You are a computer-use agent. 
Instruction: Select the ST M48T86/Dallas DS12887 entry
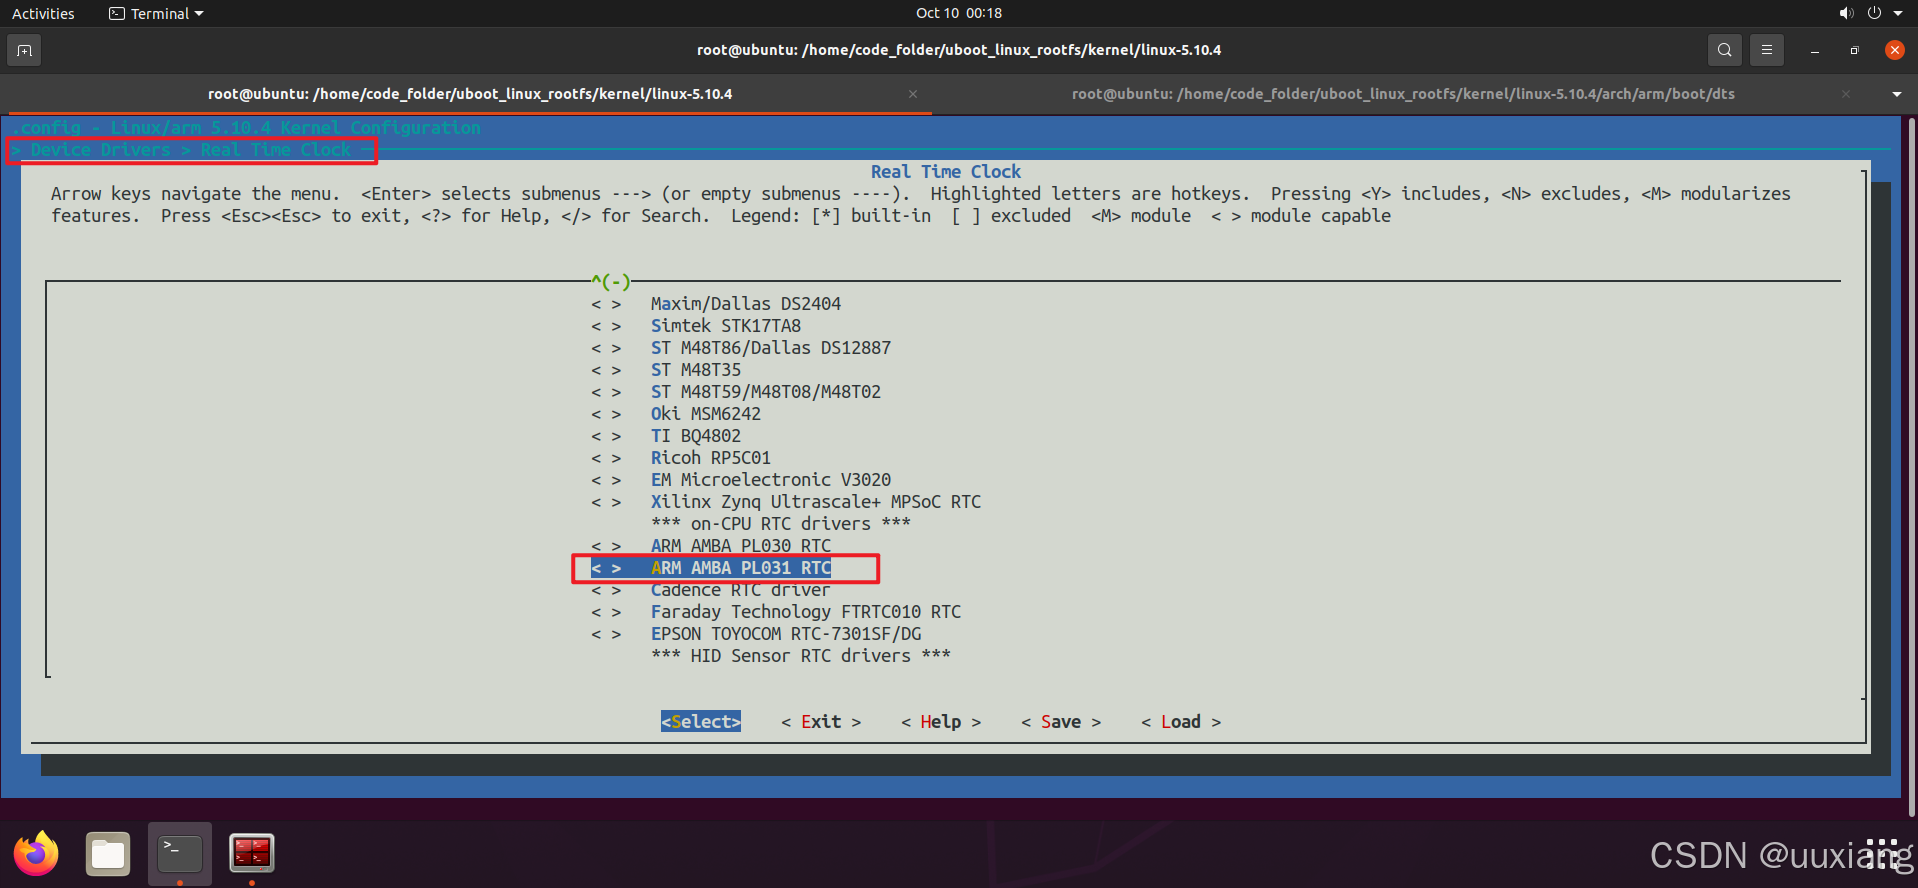coord(741,348)
